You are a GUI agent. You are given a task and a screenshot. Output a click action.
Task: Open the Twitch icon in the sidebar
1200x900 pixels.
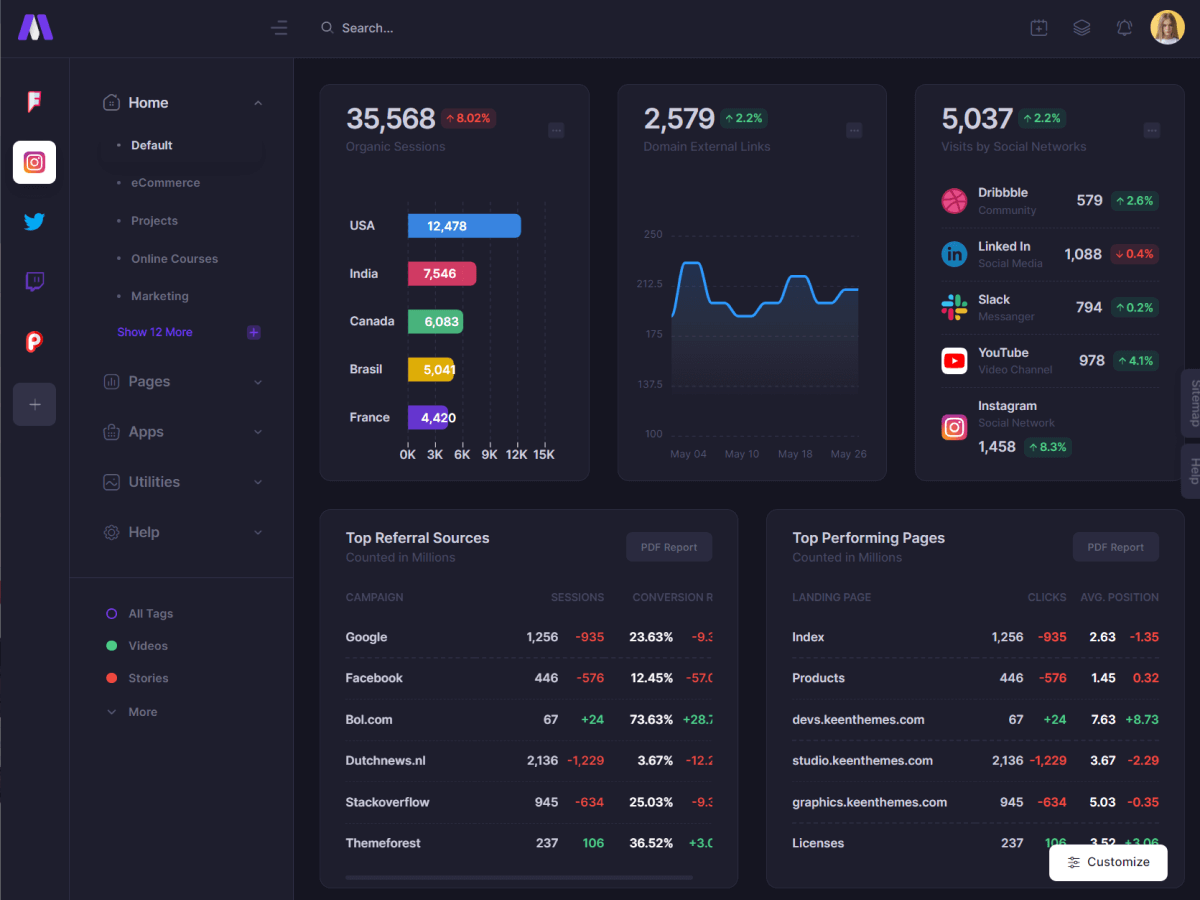coord(34,282)
